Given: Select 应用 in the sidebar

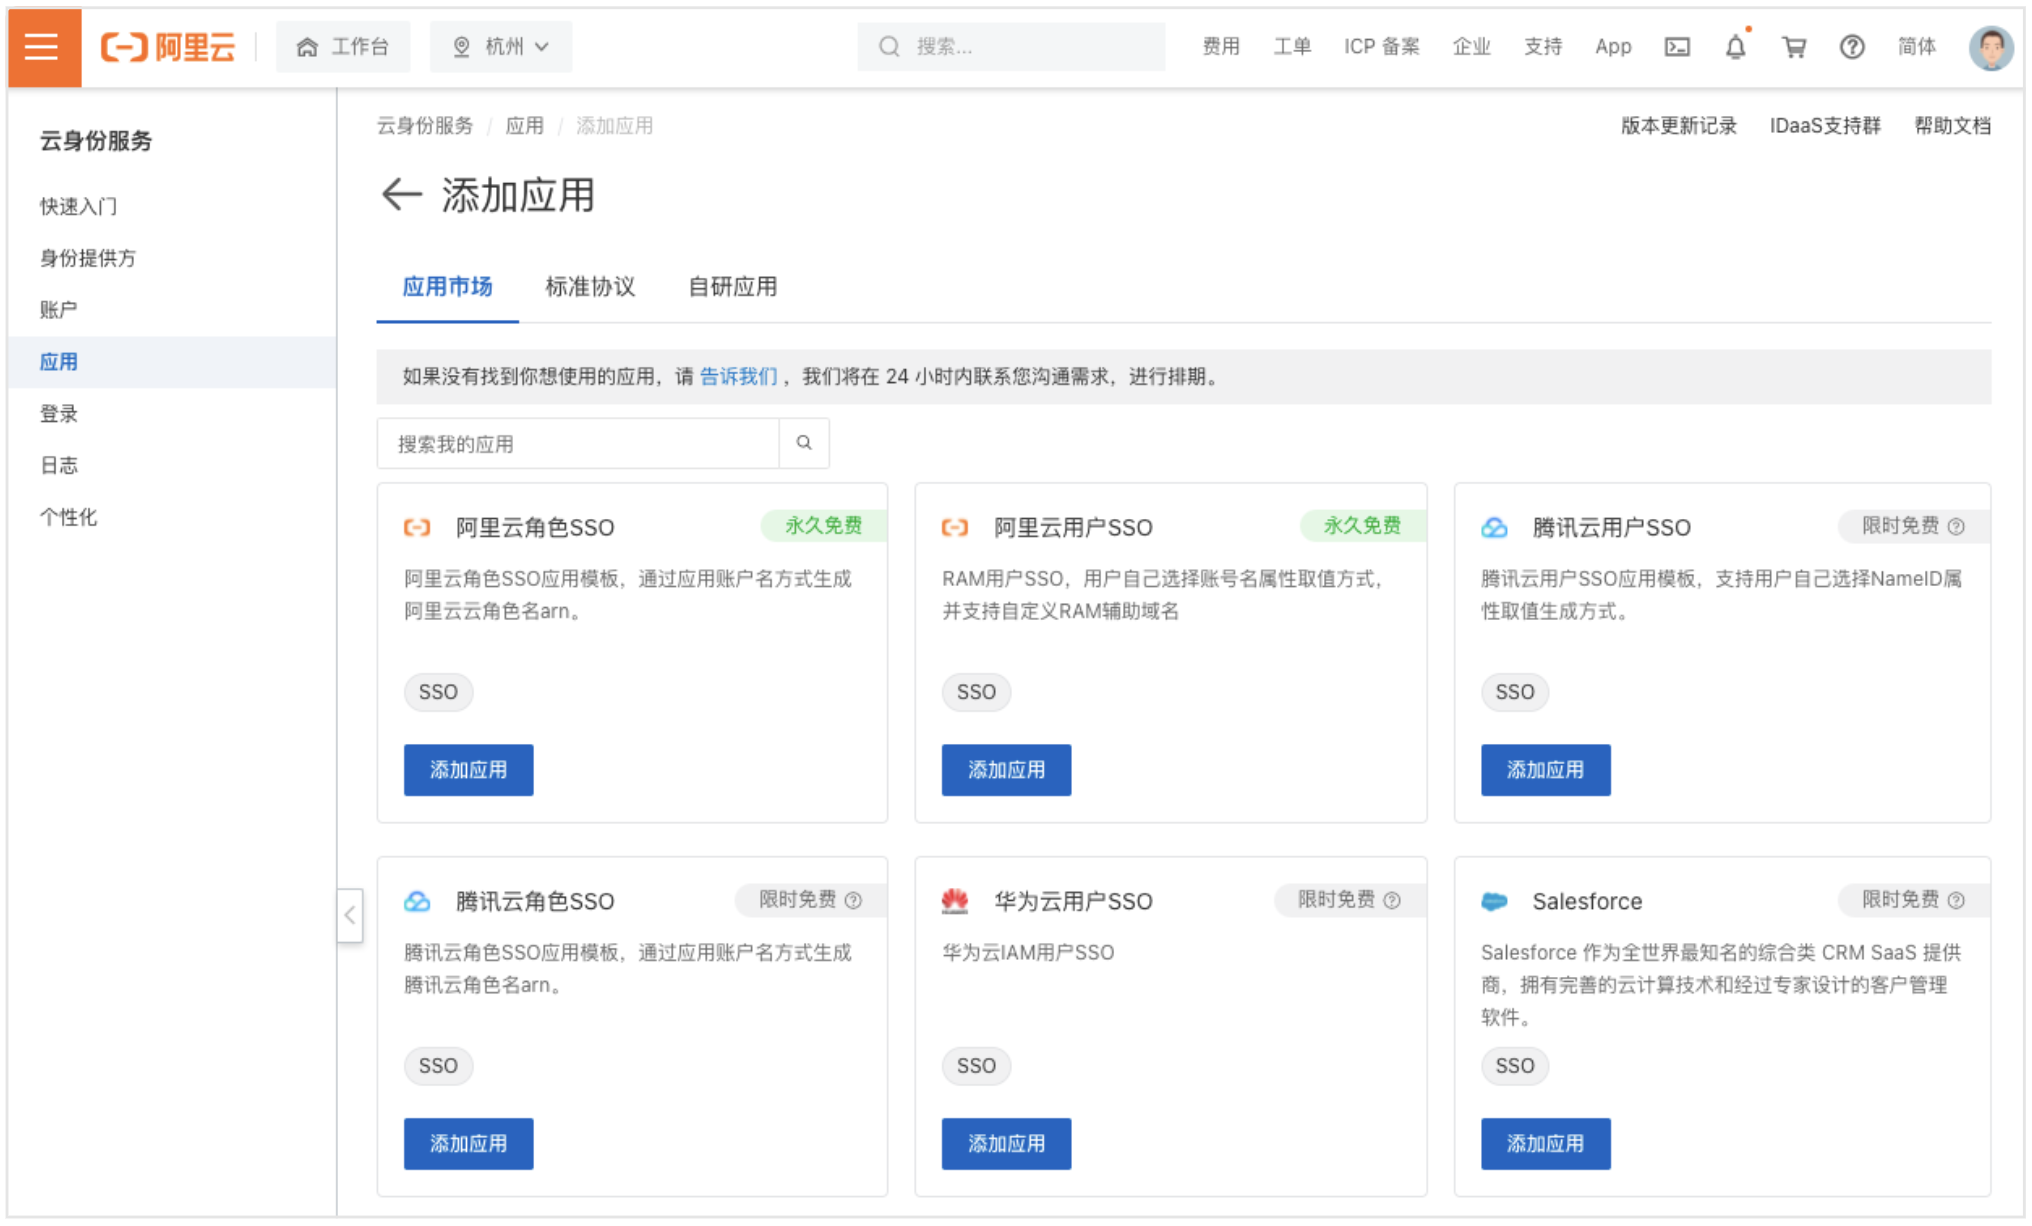Looking at the screenshot, I should click(x=172, y=362).
